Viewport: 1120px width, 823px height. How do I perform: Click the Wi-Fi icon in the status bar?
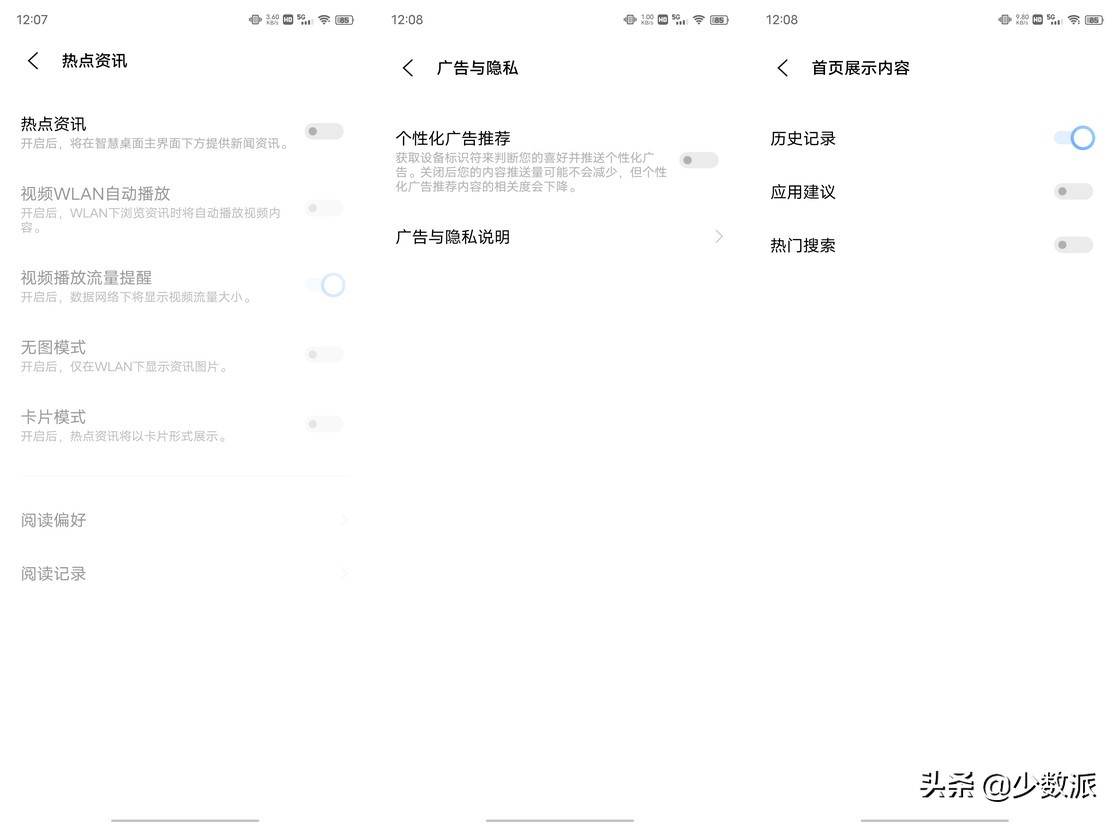pos(324,19)
